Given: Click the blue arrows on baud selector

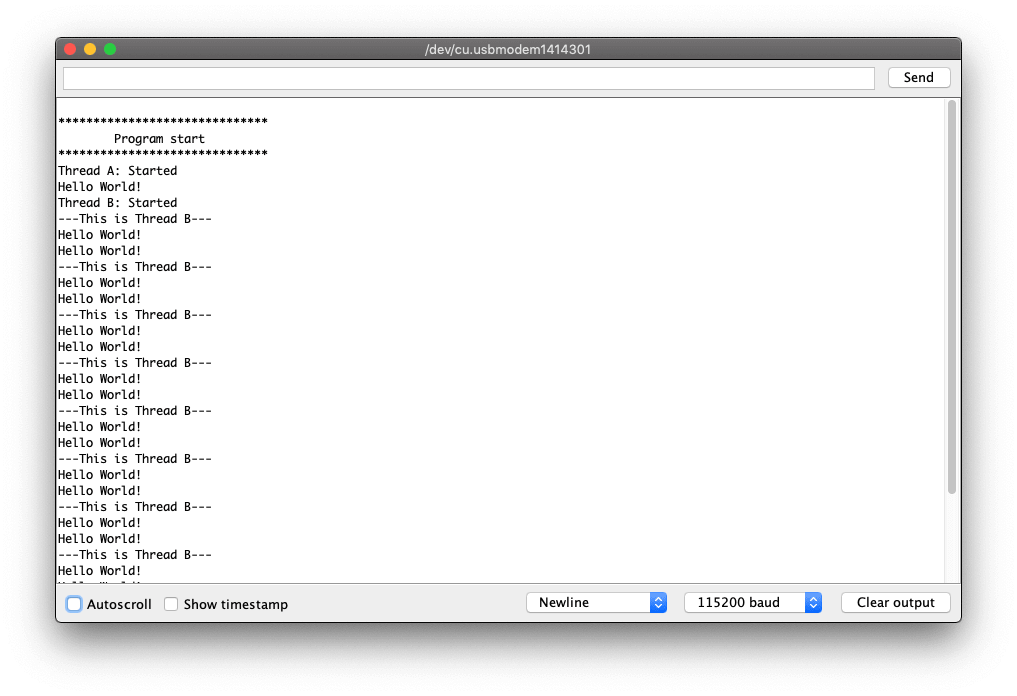Looking at the screenshot, I should click(x=813, y=603).
